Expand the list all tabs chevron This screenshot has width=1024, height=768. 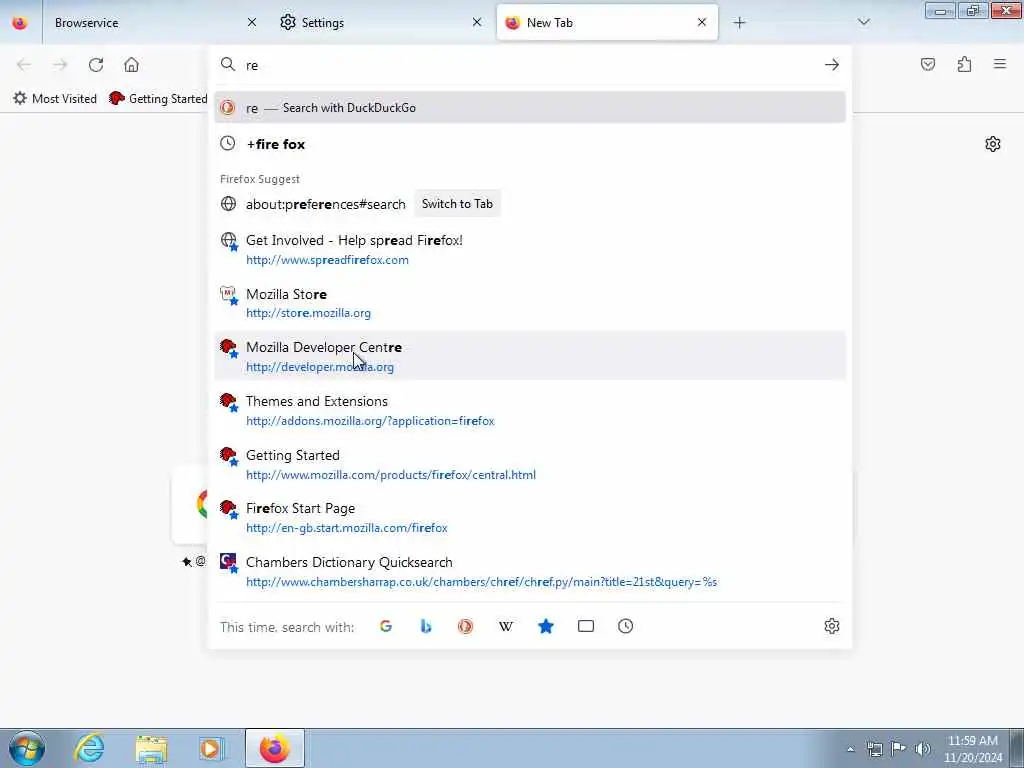click(x=863, y=22)
